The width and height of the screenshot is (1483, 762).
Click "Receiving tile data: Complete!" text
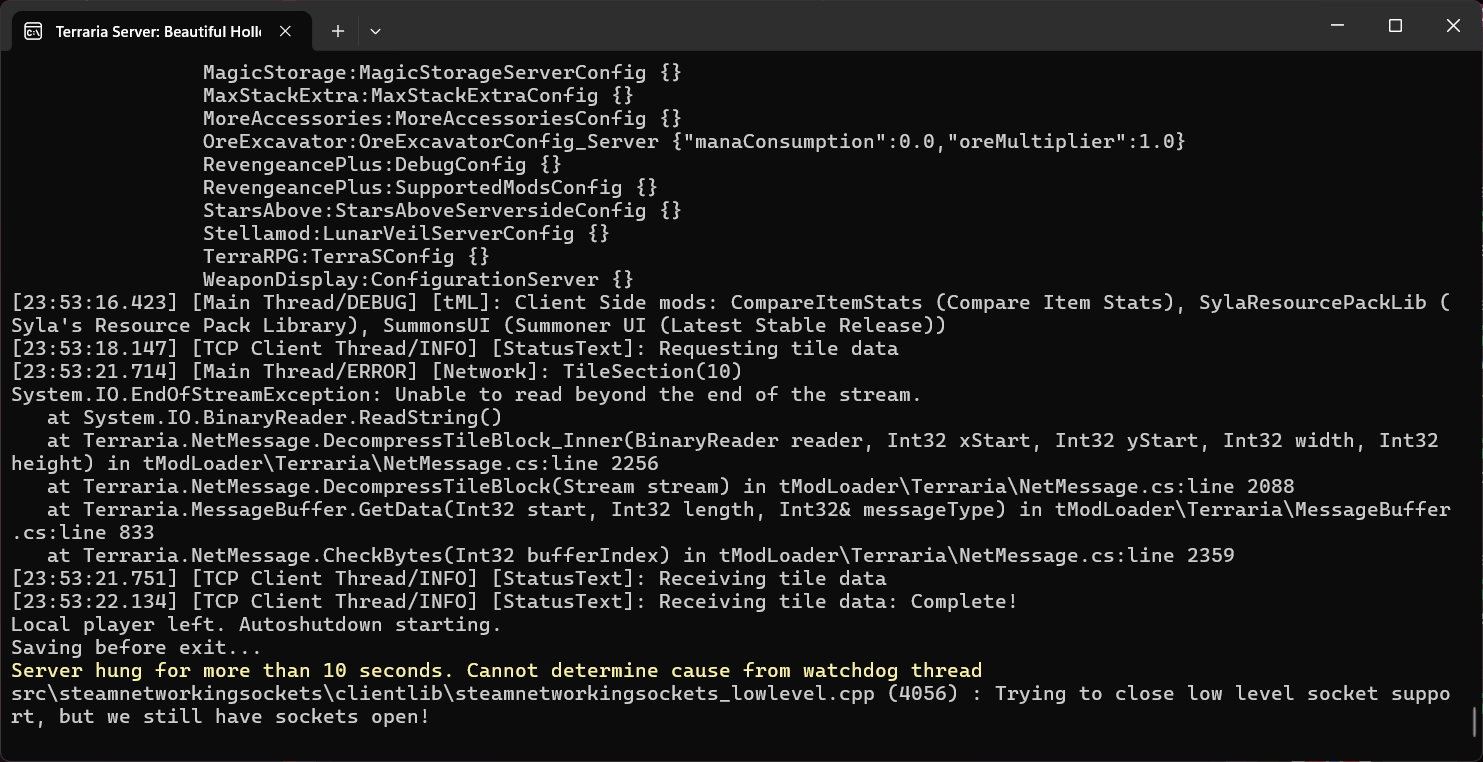pos(838,601)
